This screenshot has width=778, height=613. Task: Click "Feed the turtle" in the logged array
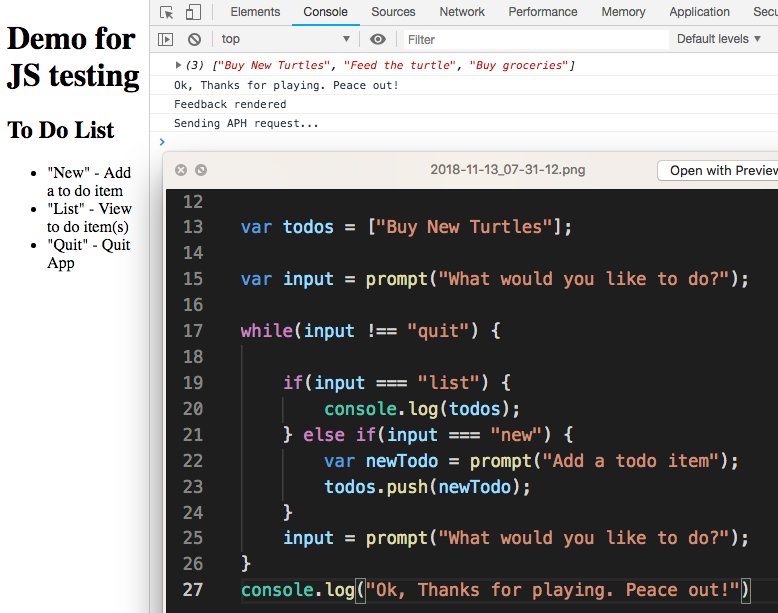(x=399, y=65)
